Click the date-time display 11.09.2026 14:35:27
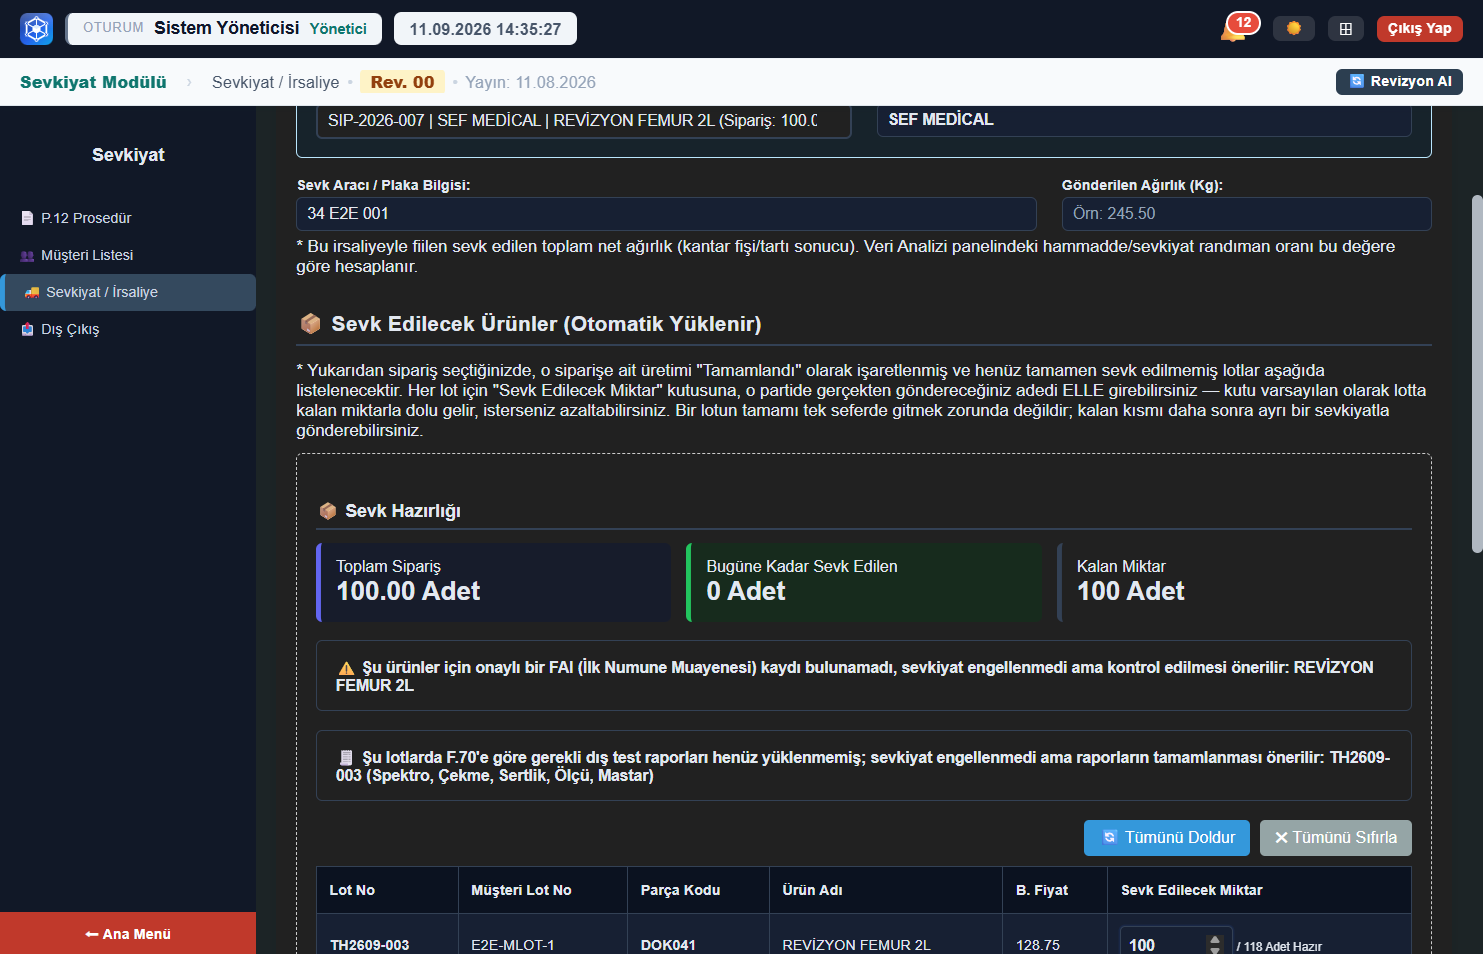Screen dimensions: 1483x954 [485, 29]
